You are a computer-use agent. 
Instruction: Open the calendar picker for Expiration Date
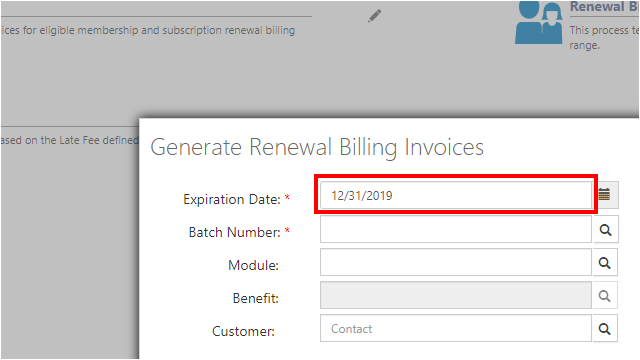pos(605,195)
